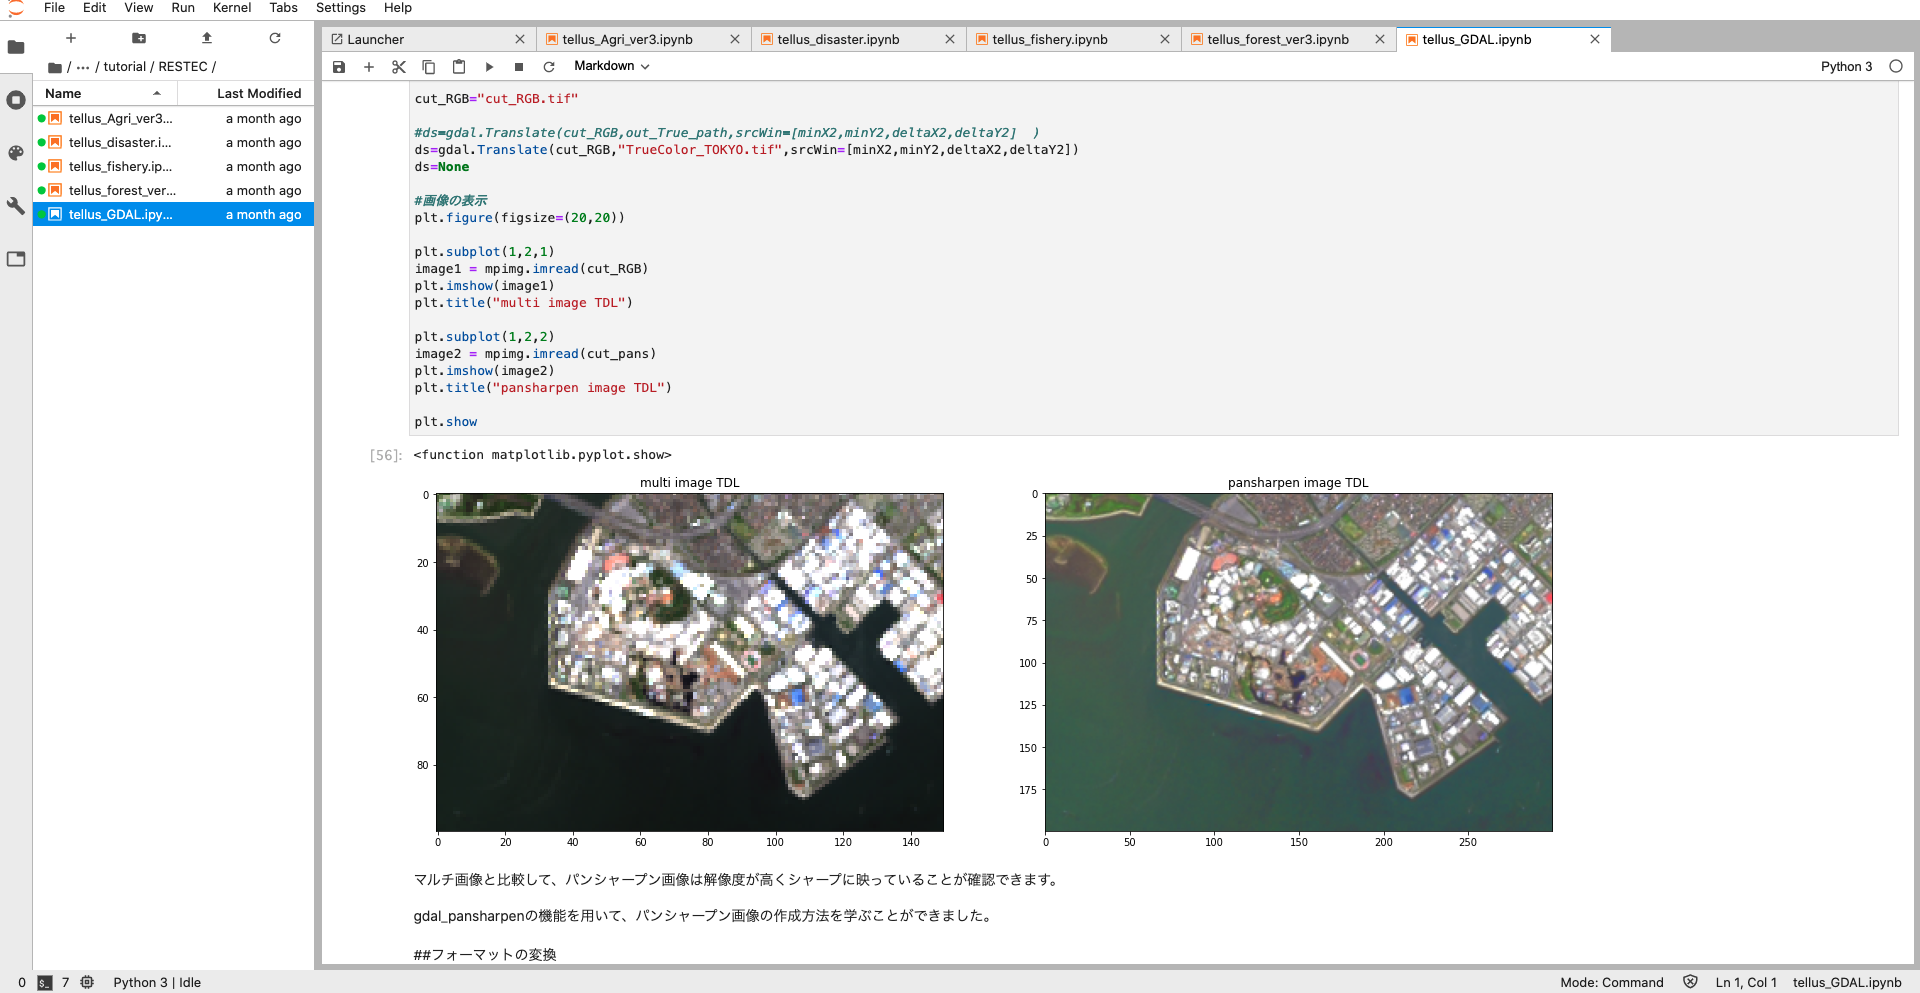Open the Tabs menu
The width and height of the screenshot is (1920, 993).
284,8
